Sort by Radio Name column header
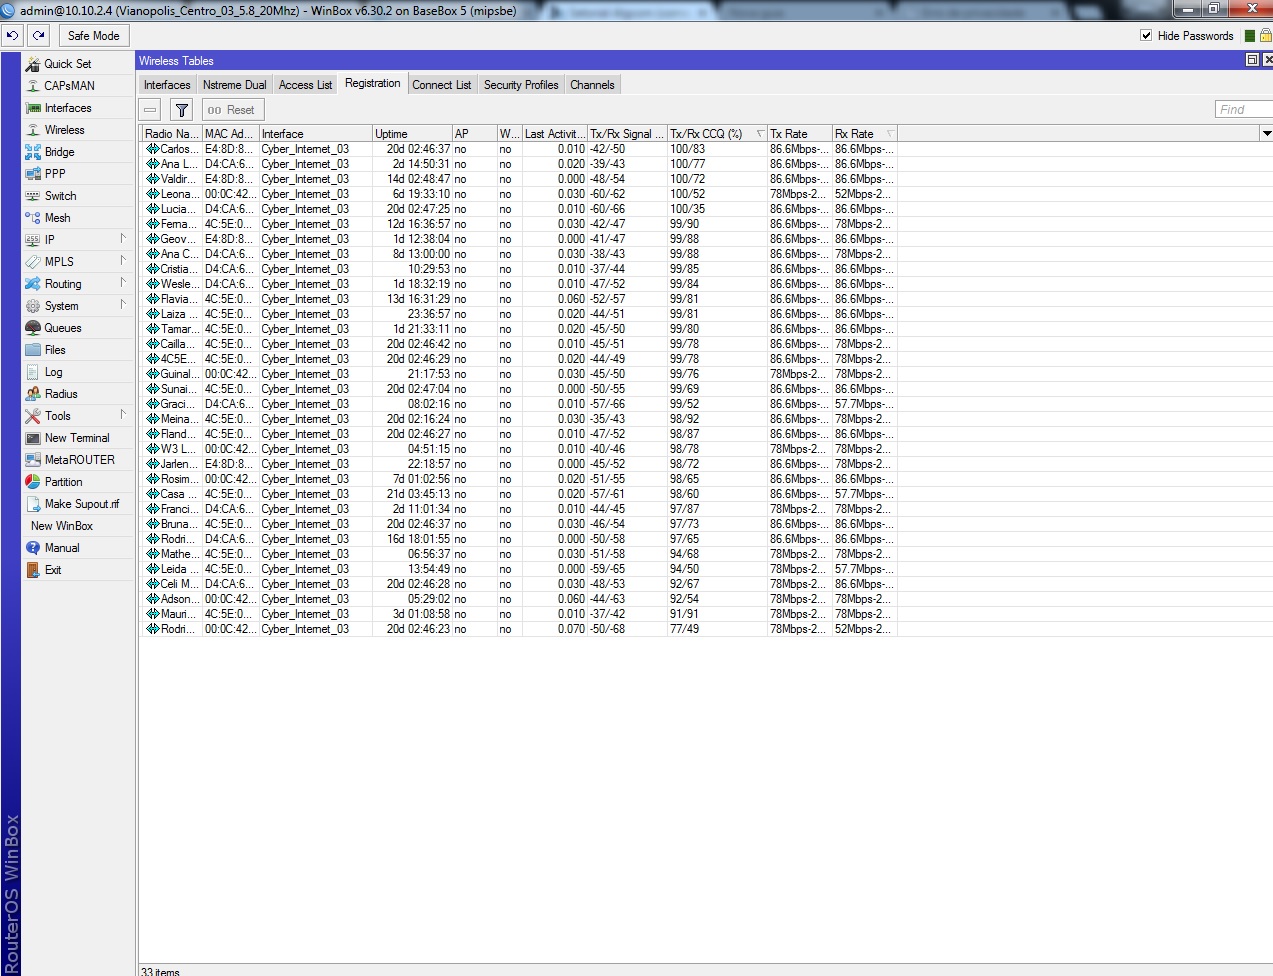This screenshot has width=1273, height=976. click(x=171, y=133)
